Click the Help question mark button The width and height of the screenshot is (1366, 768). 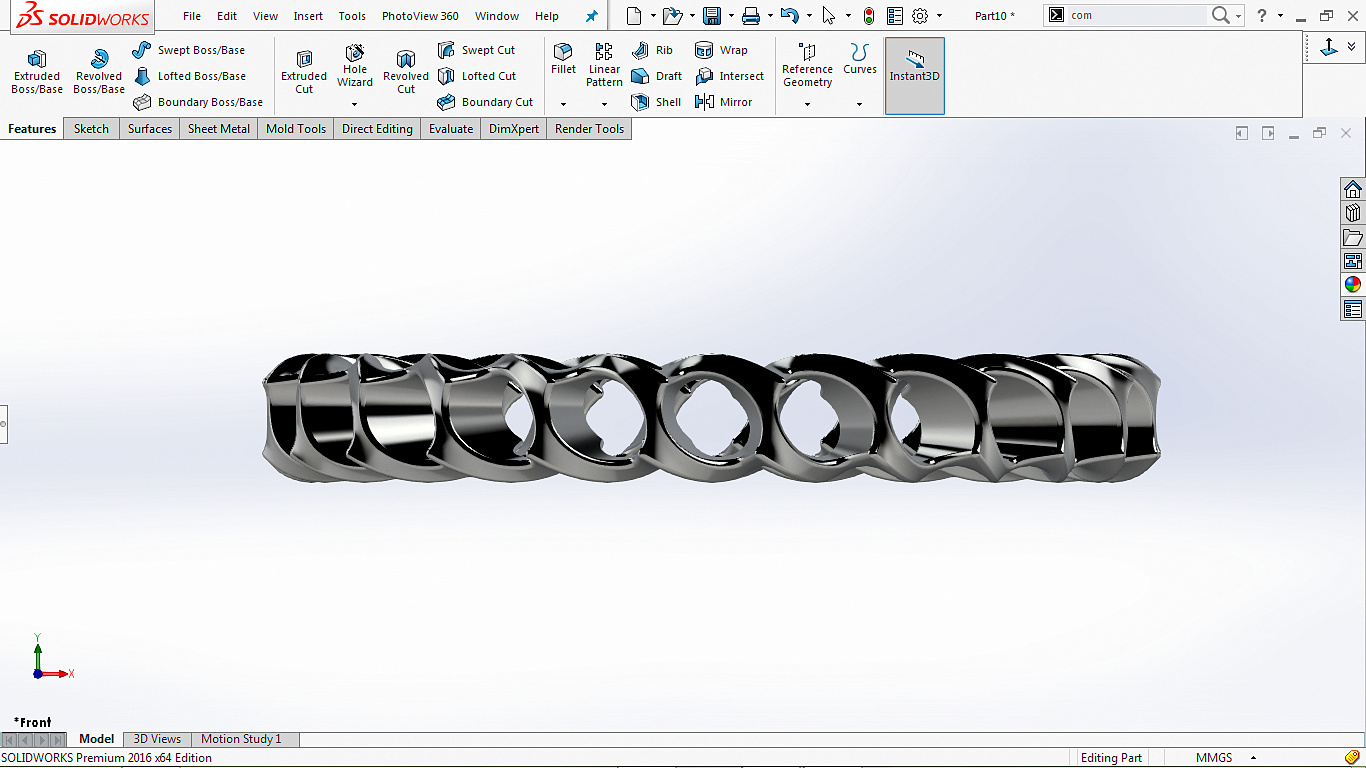point(1262,16)
